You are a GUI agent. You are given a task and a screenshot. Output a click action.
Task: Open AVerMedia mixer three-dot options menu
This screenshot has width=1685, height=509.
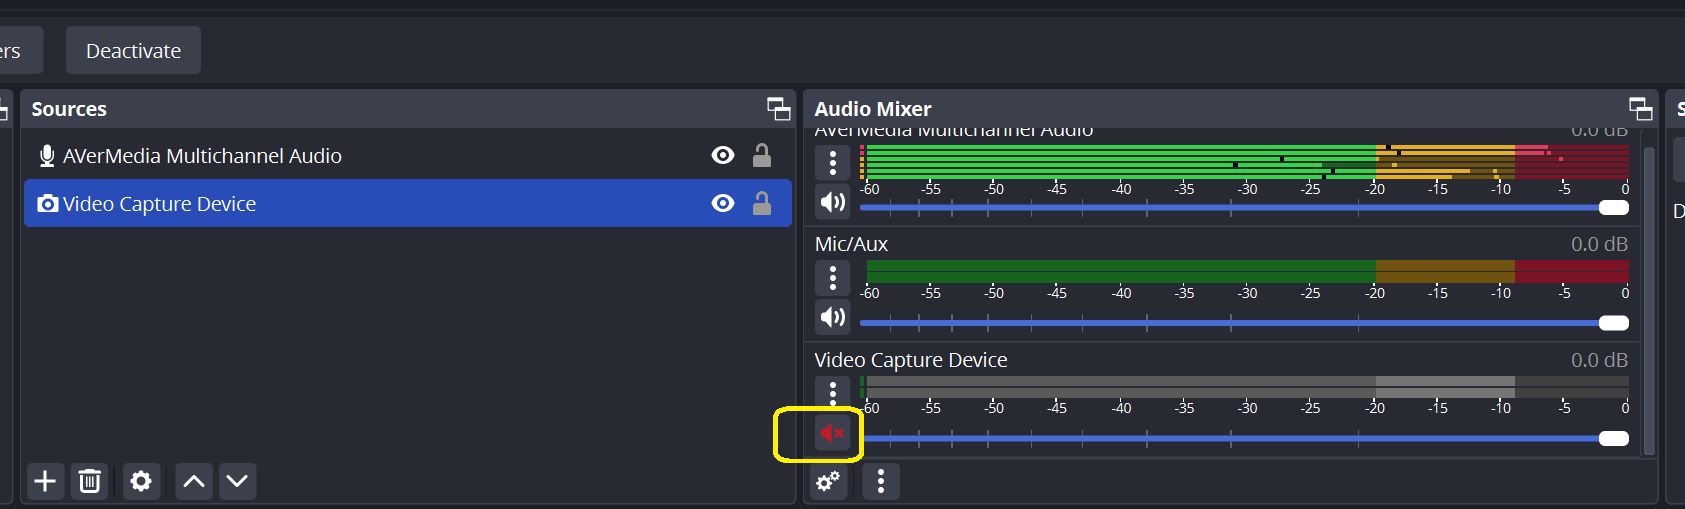click(x=832, y=162)
